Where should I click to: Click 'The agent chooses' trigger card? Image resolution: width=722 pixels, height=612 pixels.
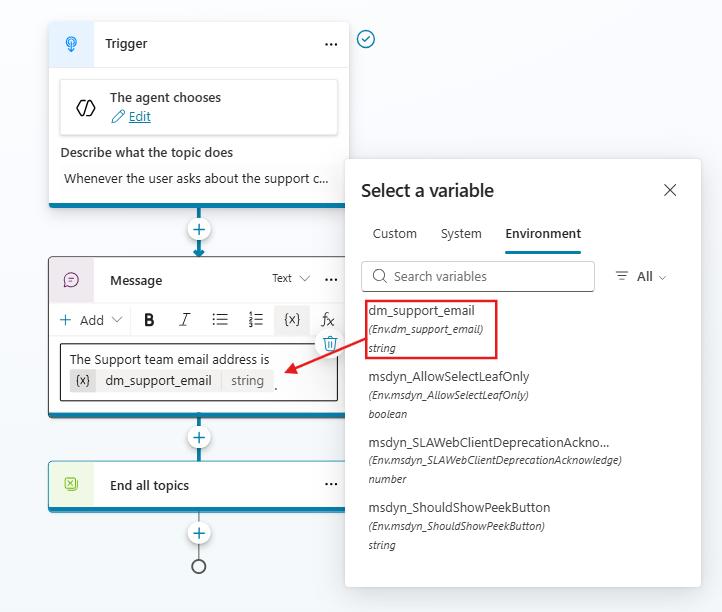point(199,107)
